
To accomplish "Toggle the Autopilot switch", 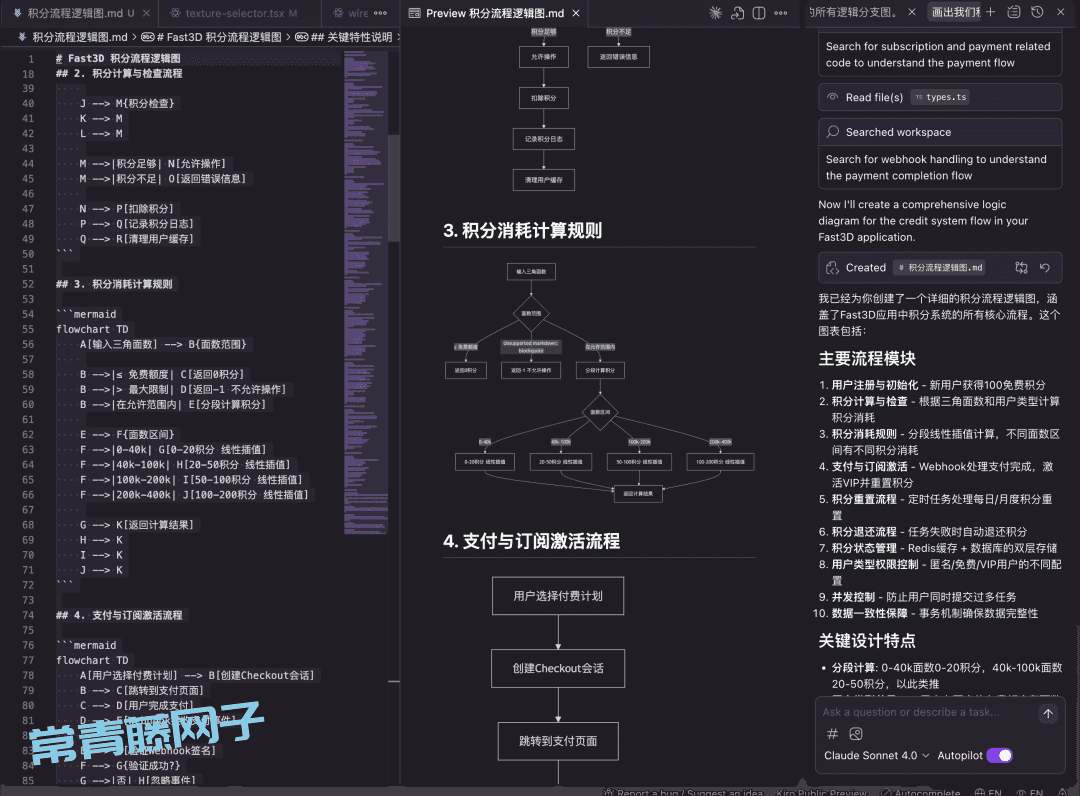I will [999, 755].
